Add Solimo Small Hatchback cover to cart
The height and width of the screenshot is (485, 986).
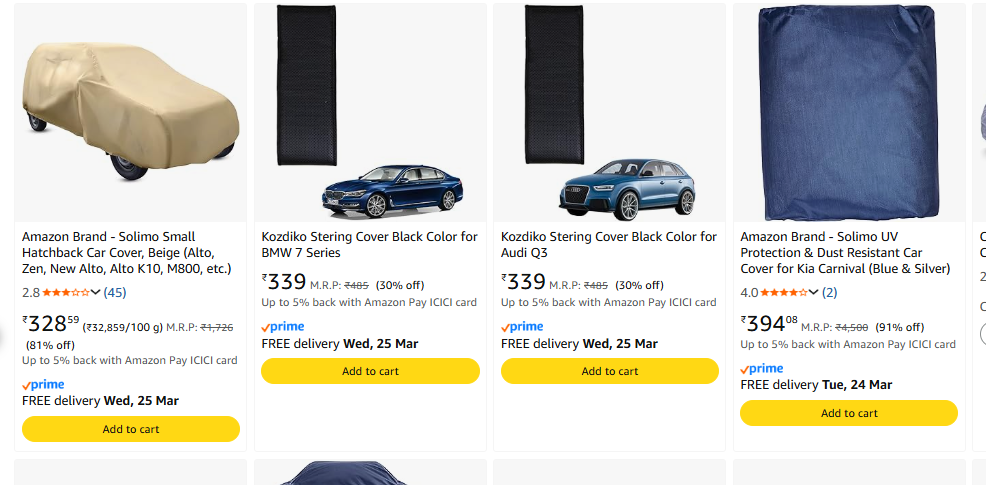click(x=131, y=429)
